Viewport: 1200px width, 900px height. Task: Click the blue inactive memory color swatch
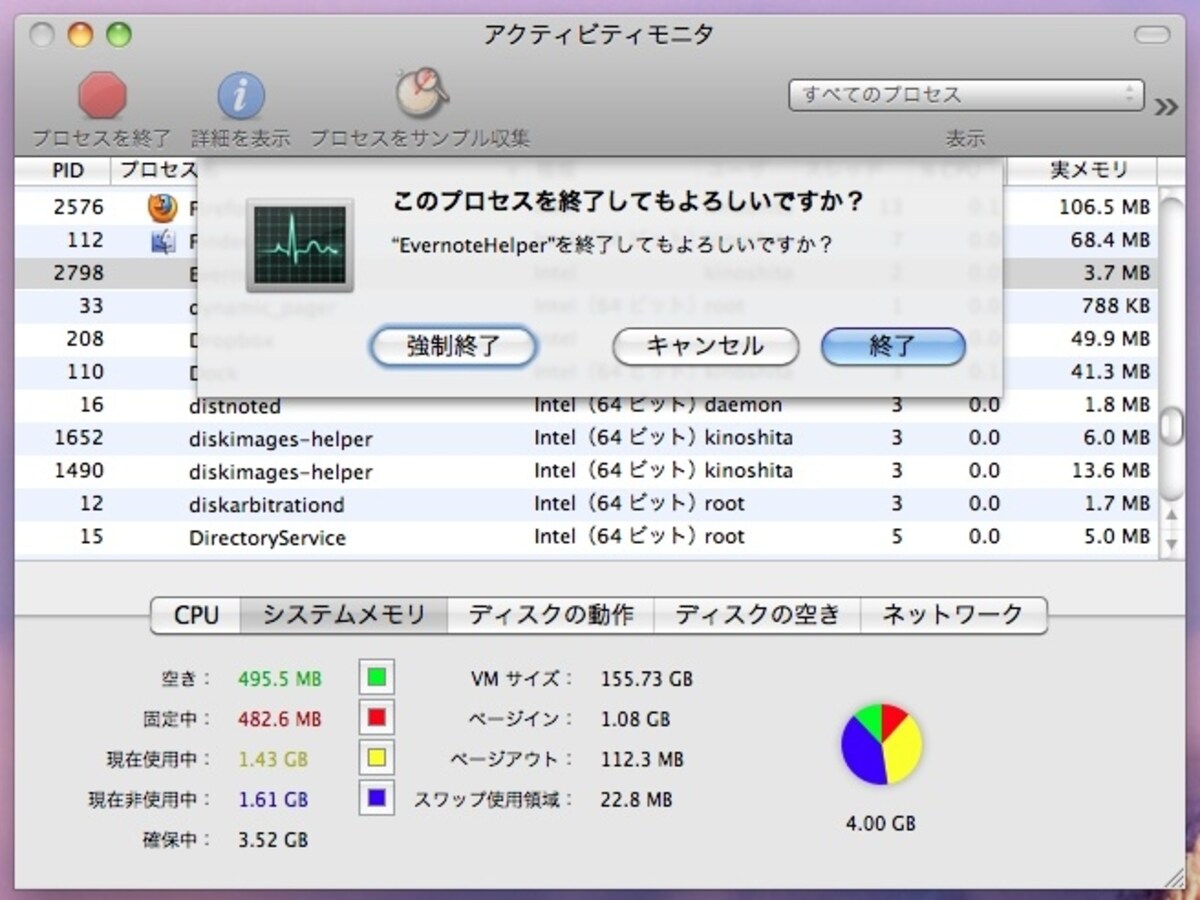(377, 798)
